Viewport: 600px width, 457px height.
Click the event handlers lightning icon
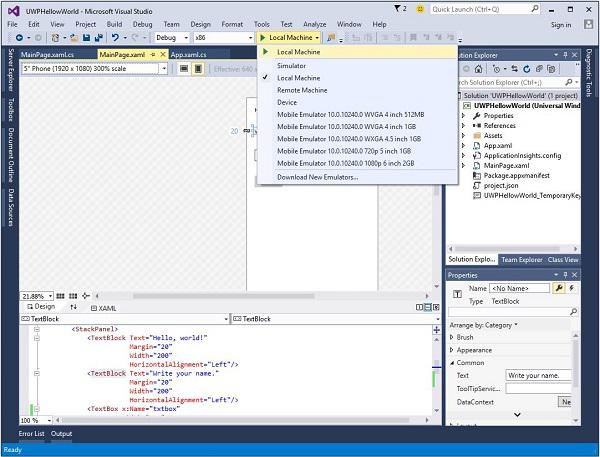(572, 287)
